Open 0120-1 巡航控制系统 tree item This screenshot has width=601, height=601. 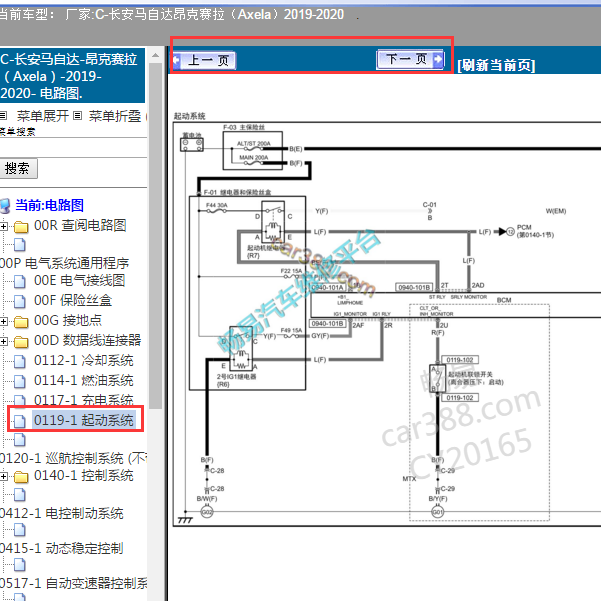73,458
